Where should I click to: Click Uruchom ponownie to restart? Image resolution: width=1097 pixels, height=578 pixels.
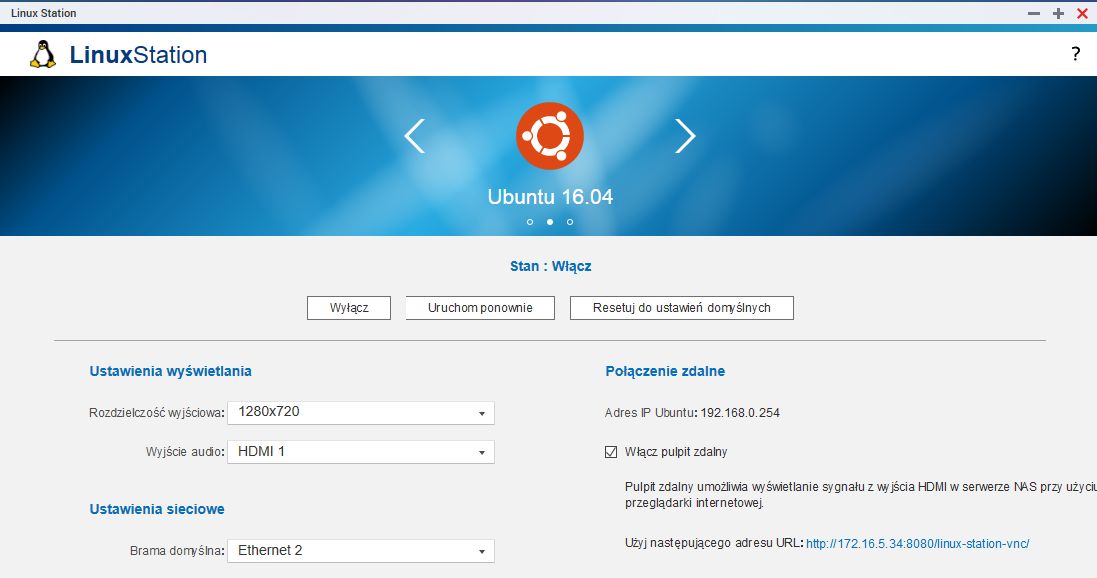tap(480, 308)
